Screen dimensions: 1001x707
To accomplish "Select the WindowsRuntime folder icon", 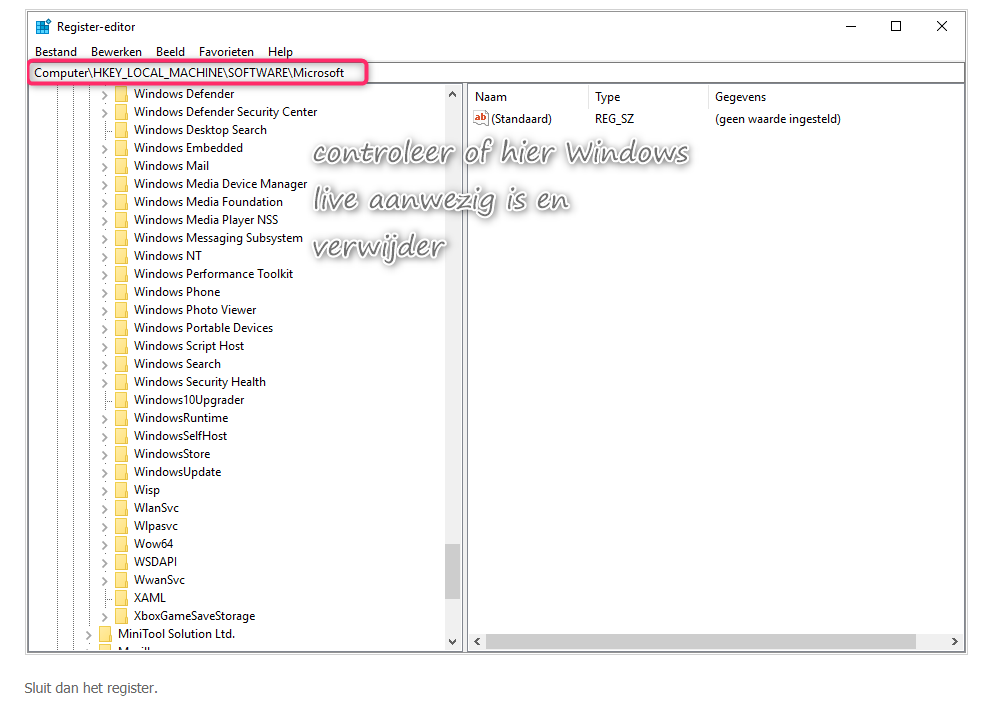I will click(x=121, y=418).
